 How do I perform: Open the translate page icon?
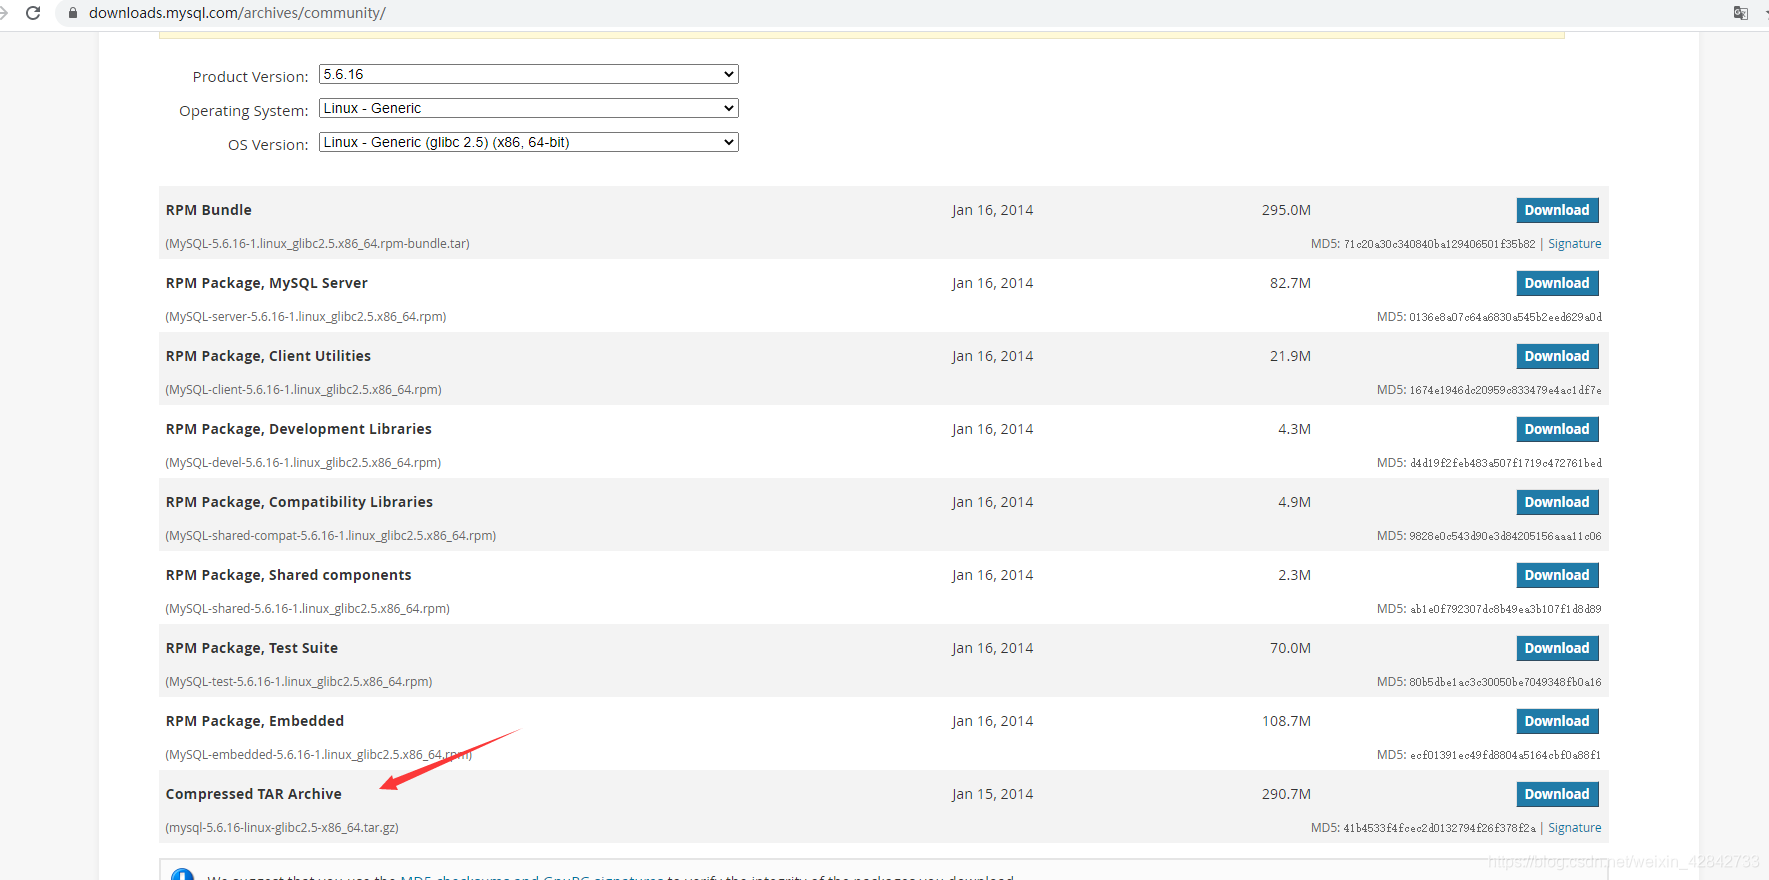pyautogui.click(x=1741, y=13)
